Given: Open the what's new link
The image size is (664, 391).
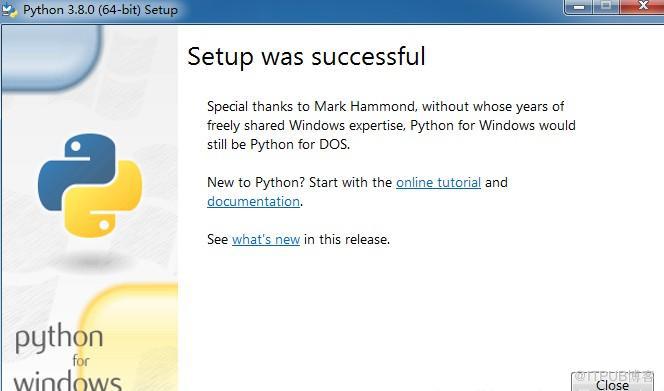Looking at the screenshot, I should click(x=266, y=239).
